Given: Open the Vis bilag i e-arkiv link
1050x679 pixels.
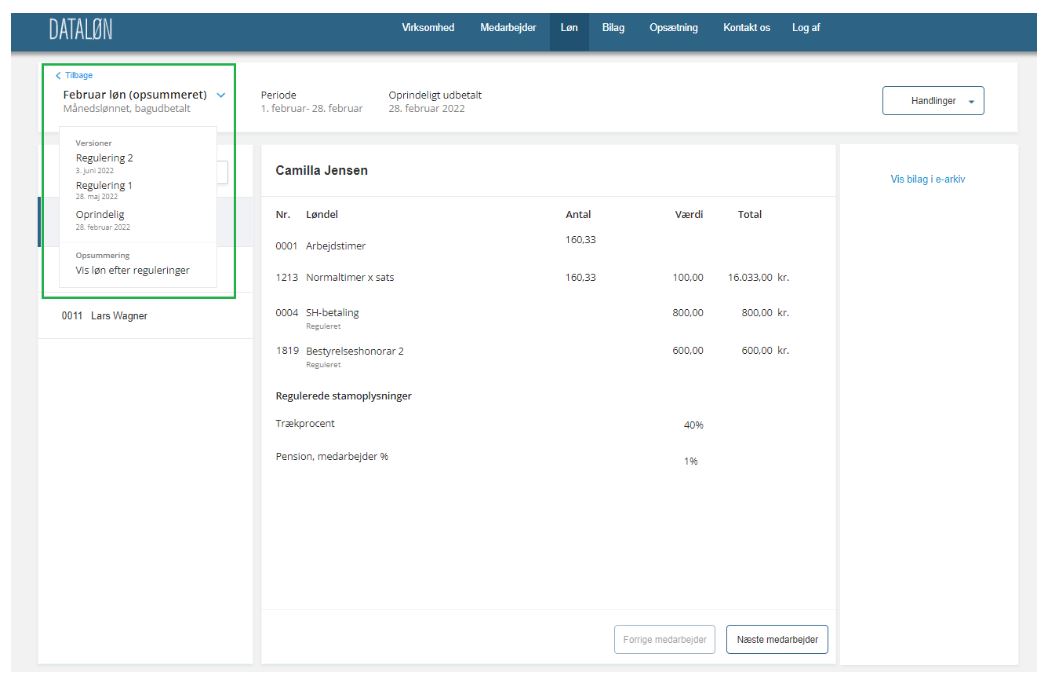Looking at the screenshot, I should tap(927, 180).
